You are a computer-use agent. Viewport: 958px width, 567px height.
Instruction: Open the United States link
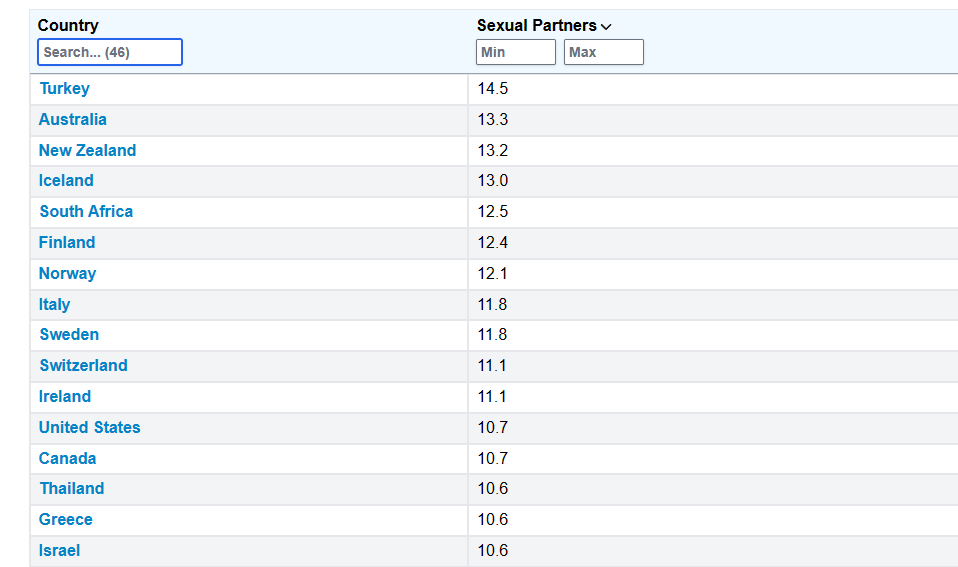pos(89,428)
